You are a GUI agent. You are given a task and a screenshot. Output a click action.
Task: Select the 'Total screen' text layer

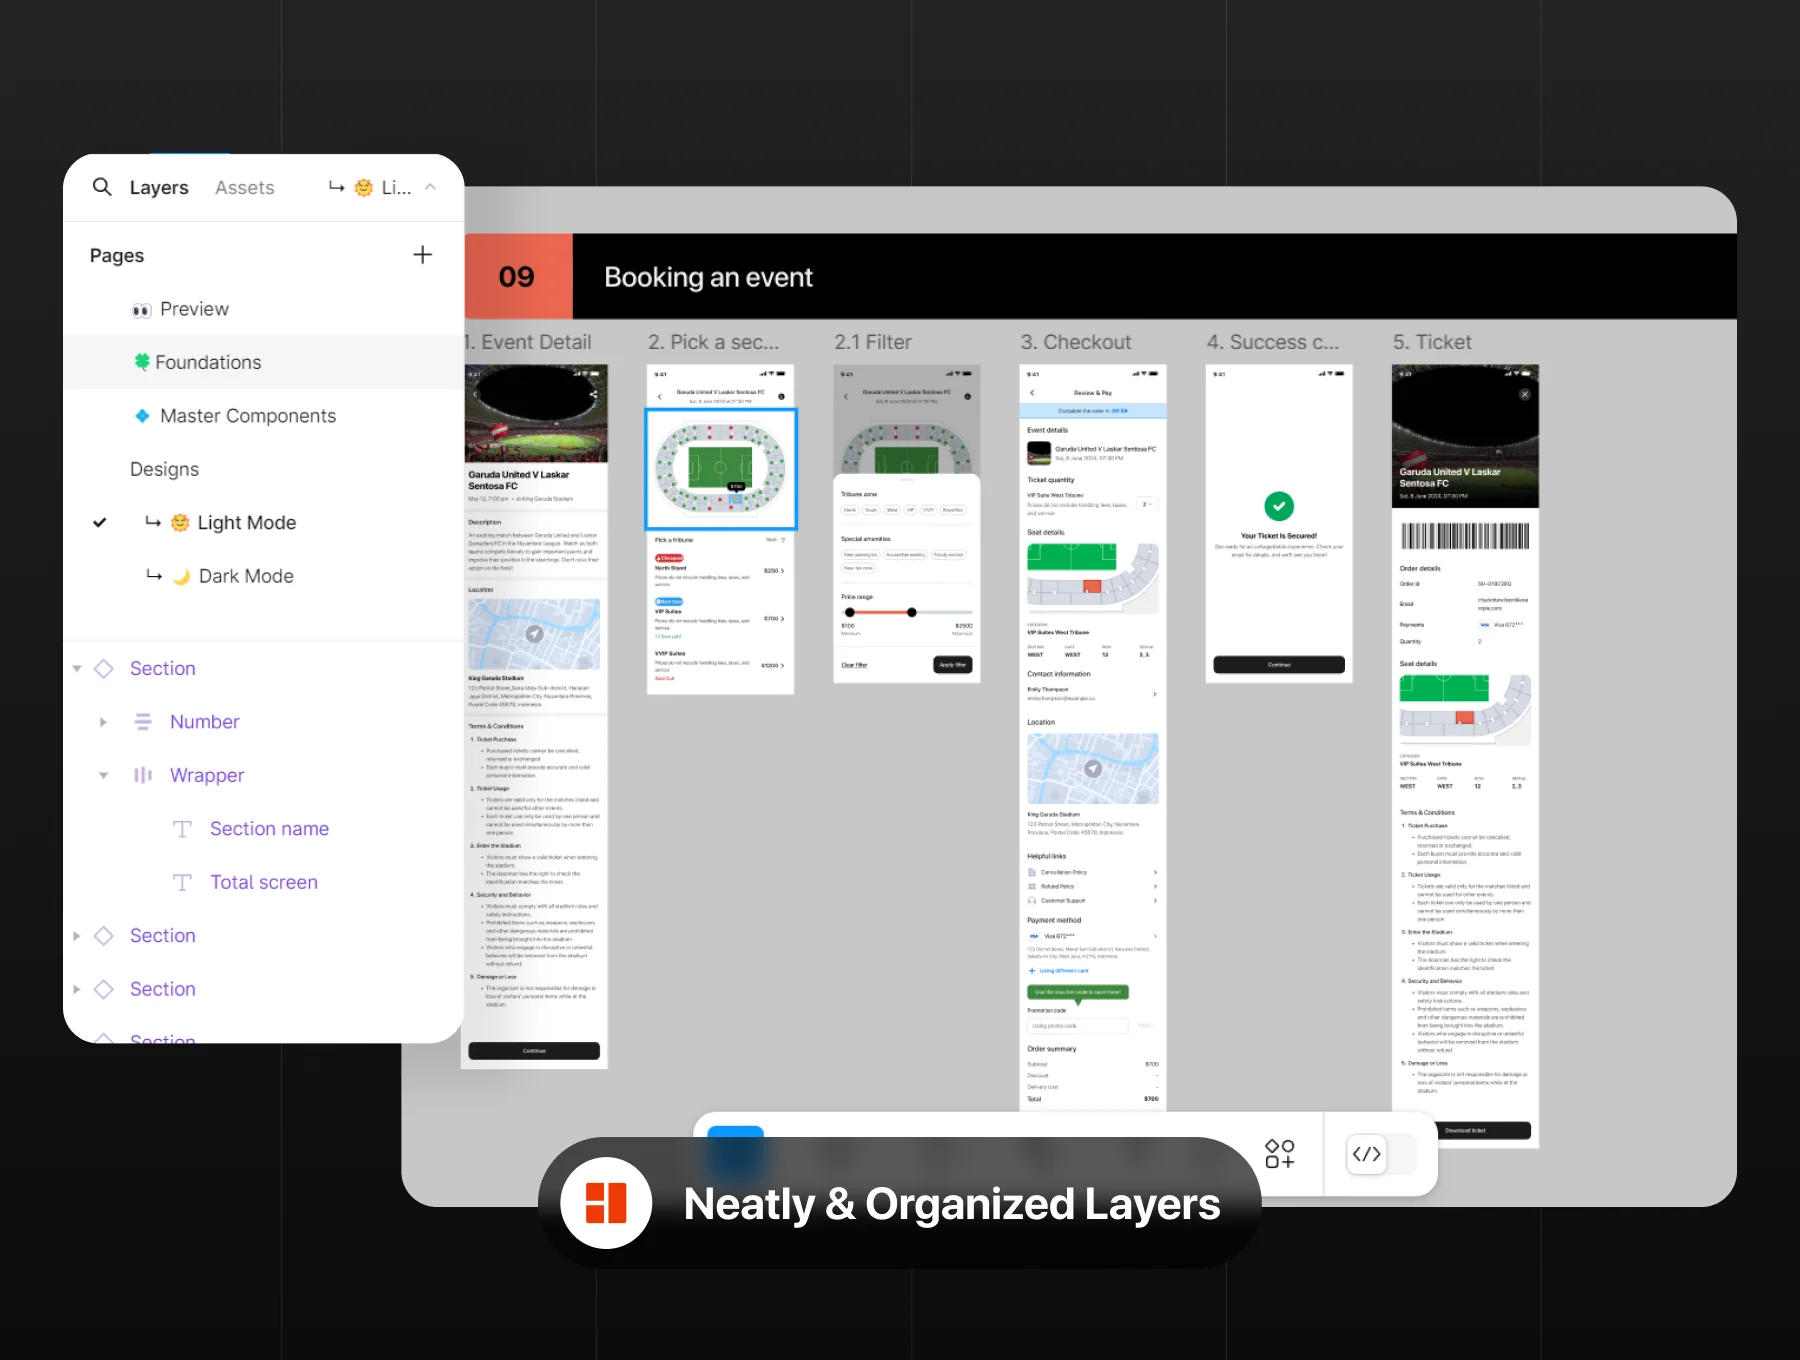(x=264, y=882)
